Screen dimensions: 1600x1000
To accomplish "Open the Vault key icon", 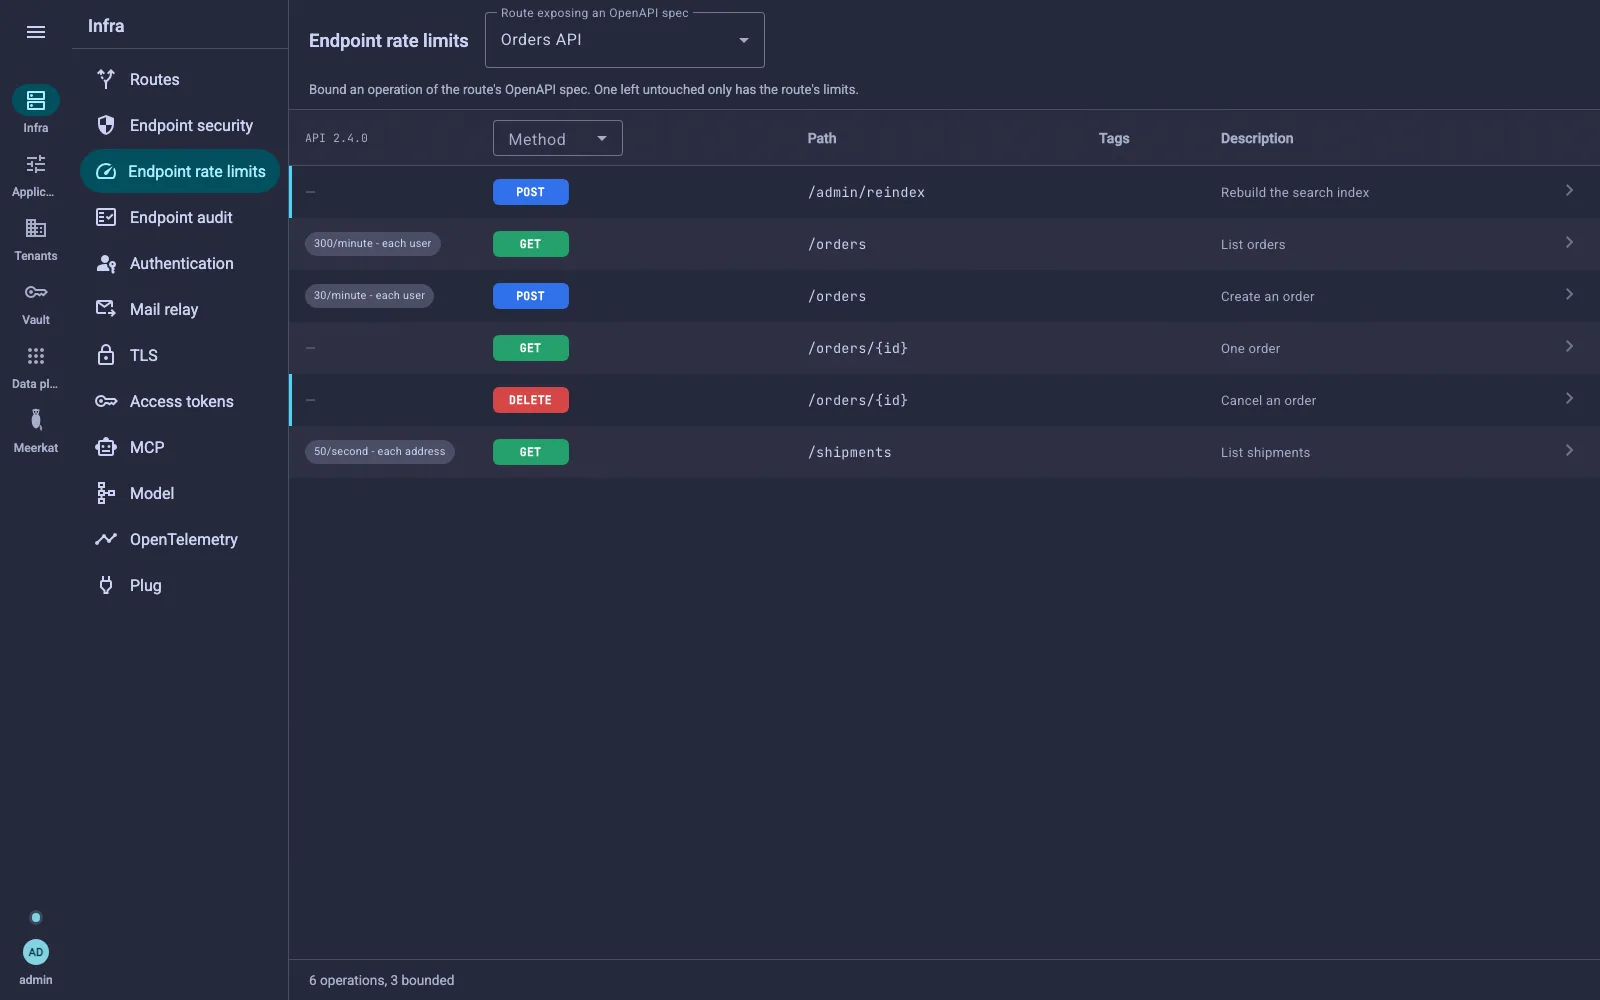I will [36, 292].
